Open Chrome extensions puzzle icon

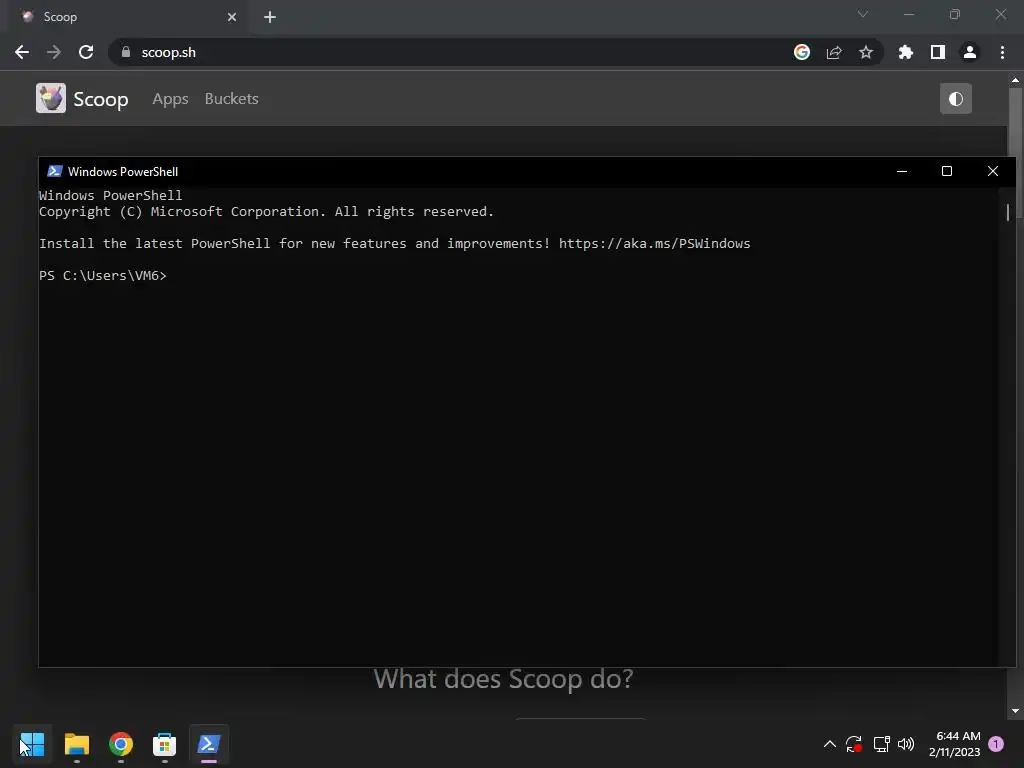(x=906, y=52)
